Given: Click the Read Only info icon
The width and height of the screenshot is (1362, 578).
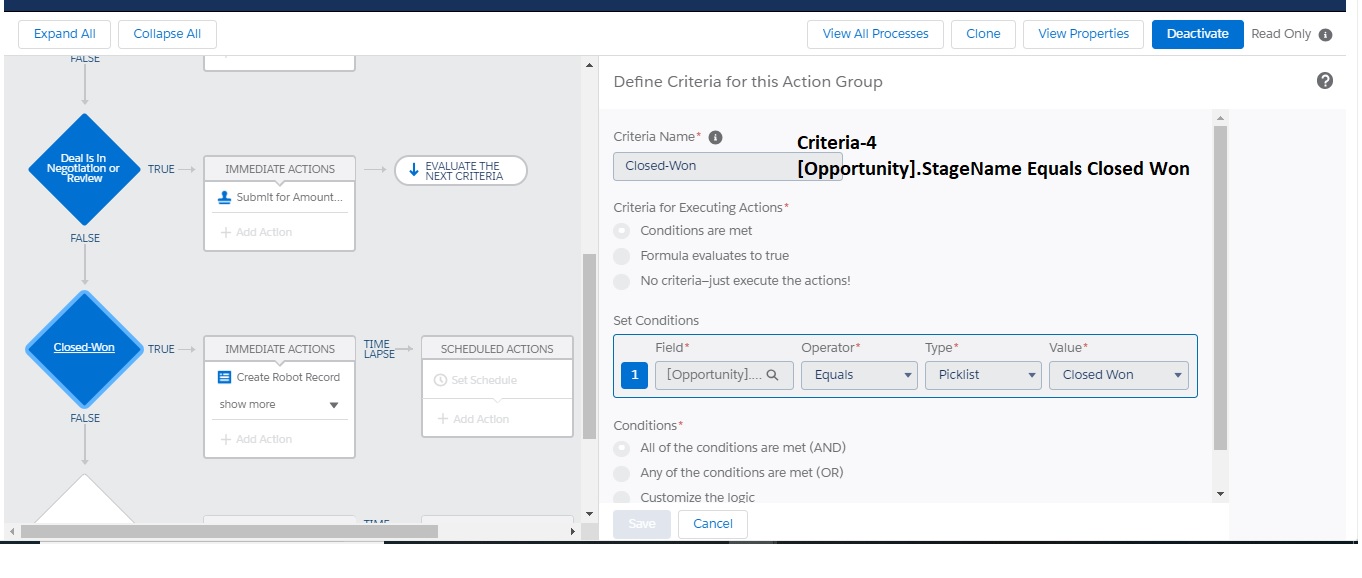Looking at the screenshot, I should (1326, 34).
